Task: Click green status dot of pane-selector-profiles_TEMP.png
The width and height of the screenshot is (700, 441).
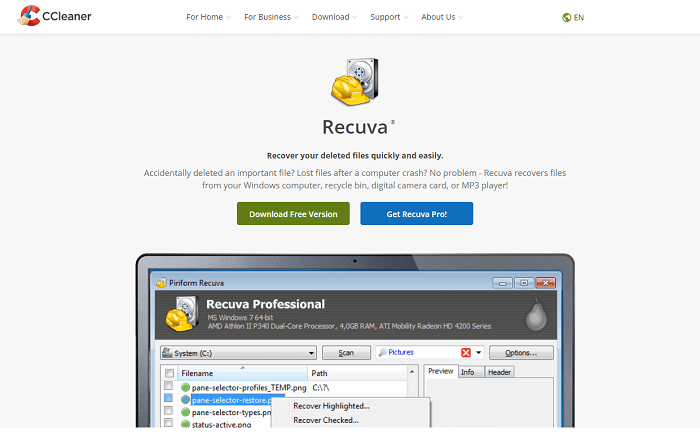Action: [x=185, y=387]
